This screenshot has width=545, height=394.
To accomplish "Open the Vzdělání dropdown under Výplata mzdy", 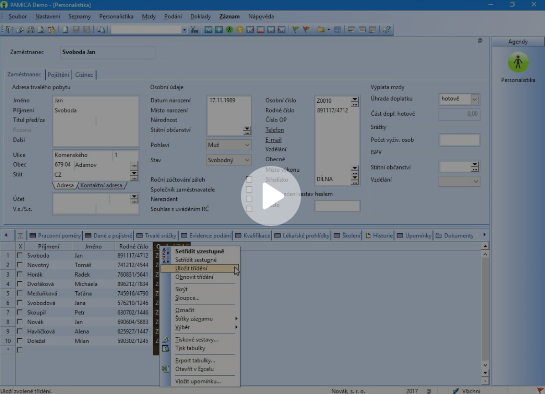I will (459, 181).
